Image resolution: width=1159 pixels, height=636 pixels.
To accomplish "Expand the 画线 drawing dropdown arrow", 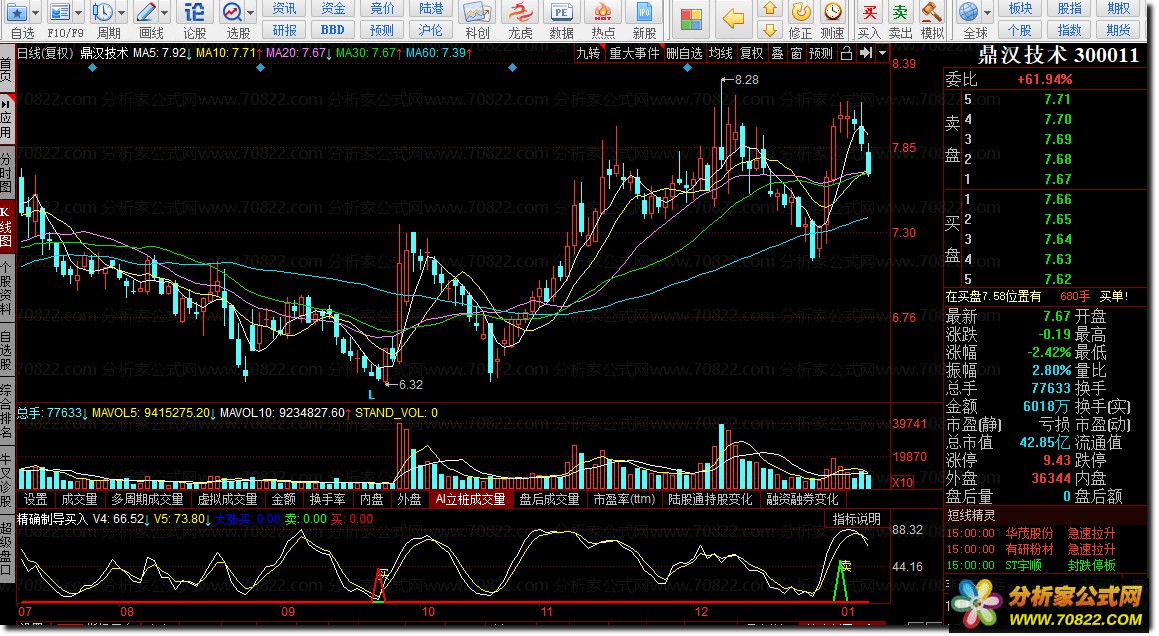I will pyautogui.click(x=164, y=13).
